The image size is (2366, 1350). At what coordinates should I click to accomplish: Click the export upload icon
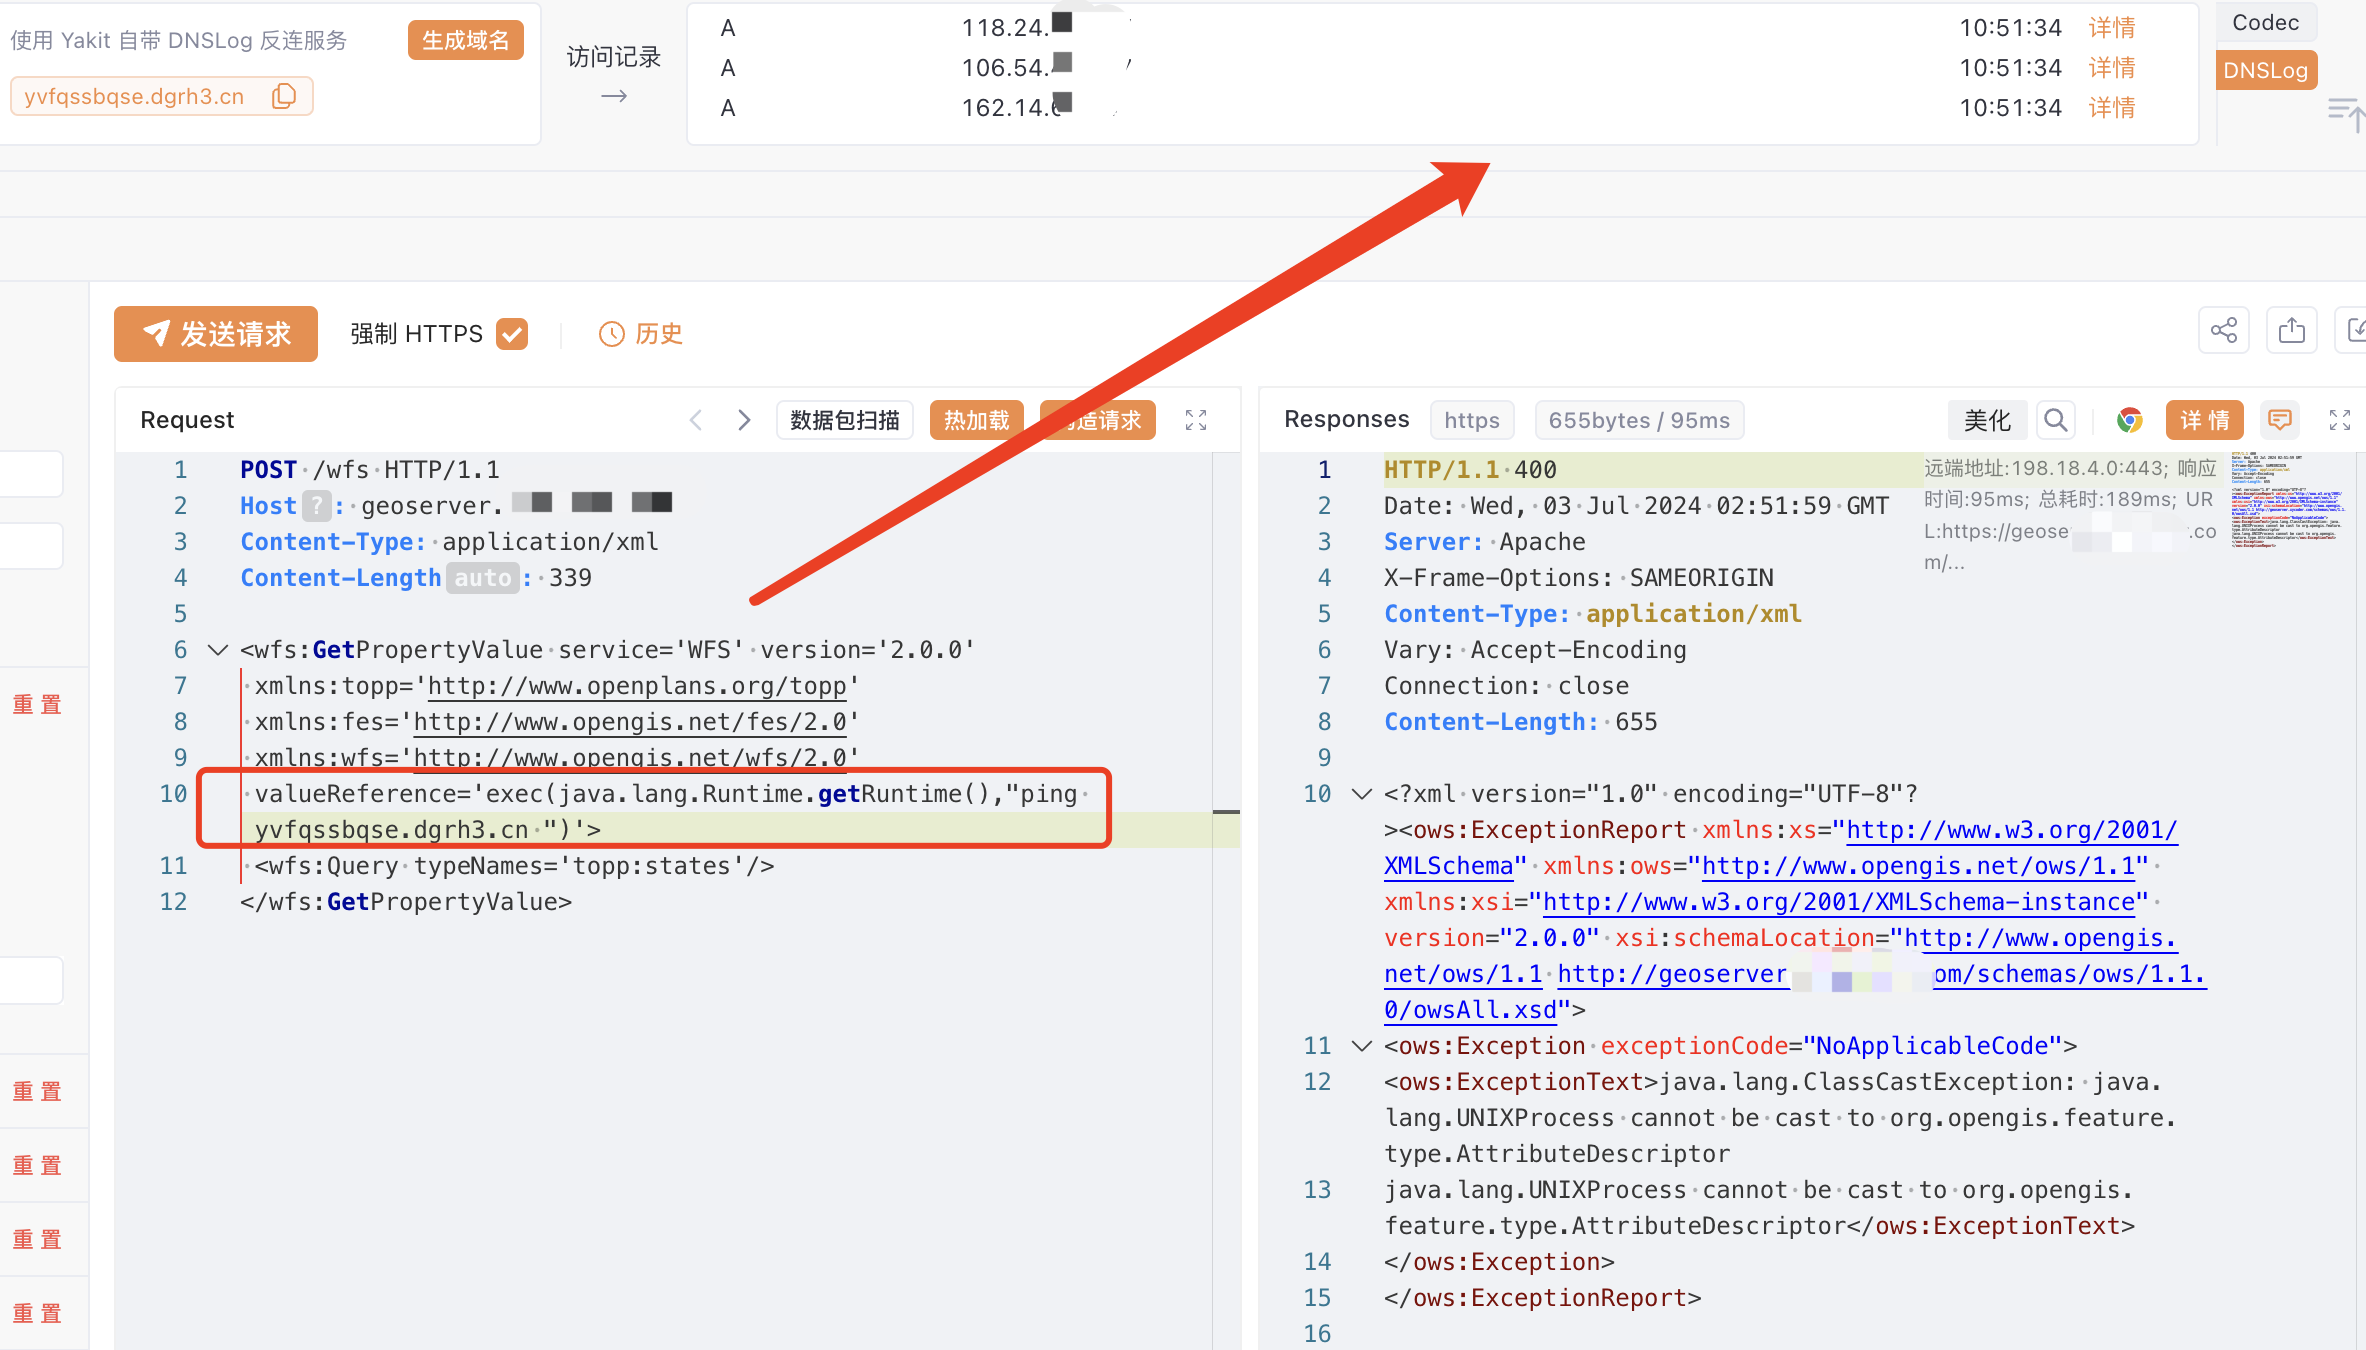[x=2291, y=331]
